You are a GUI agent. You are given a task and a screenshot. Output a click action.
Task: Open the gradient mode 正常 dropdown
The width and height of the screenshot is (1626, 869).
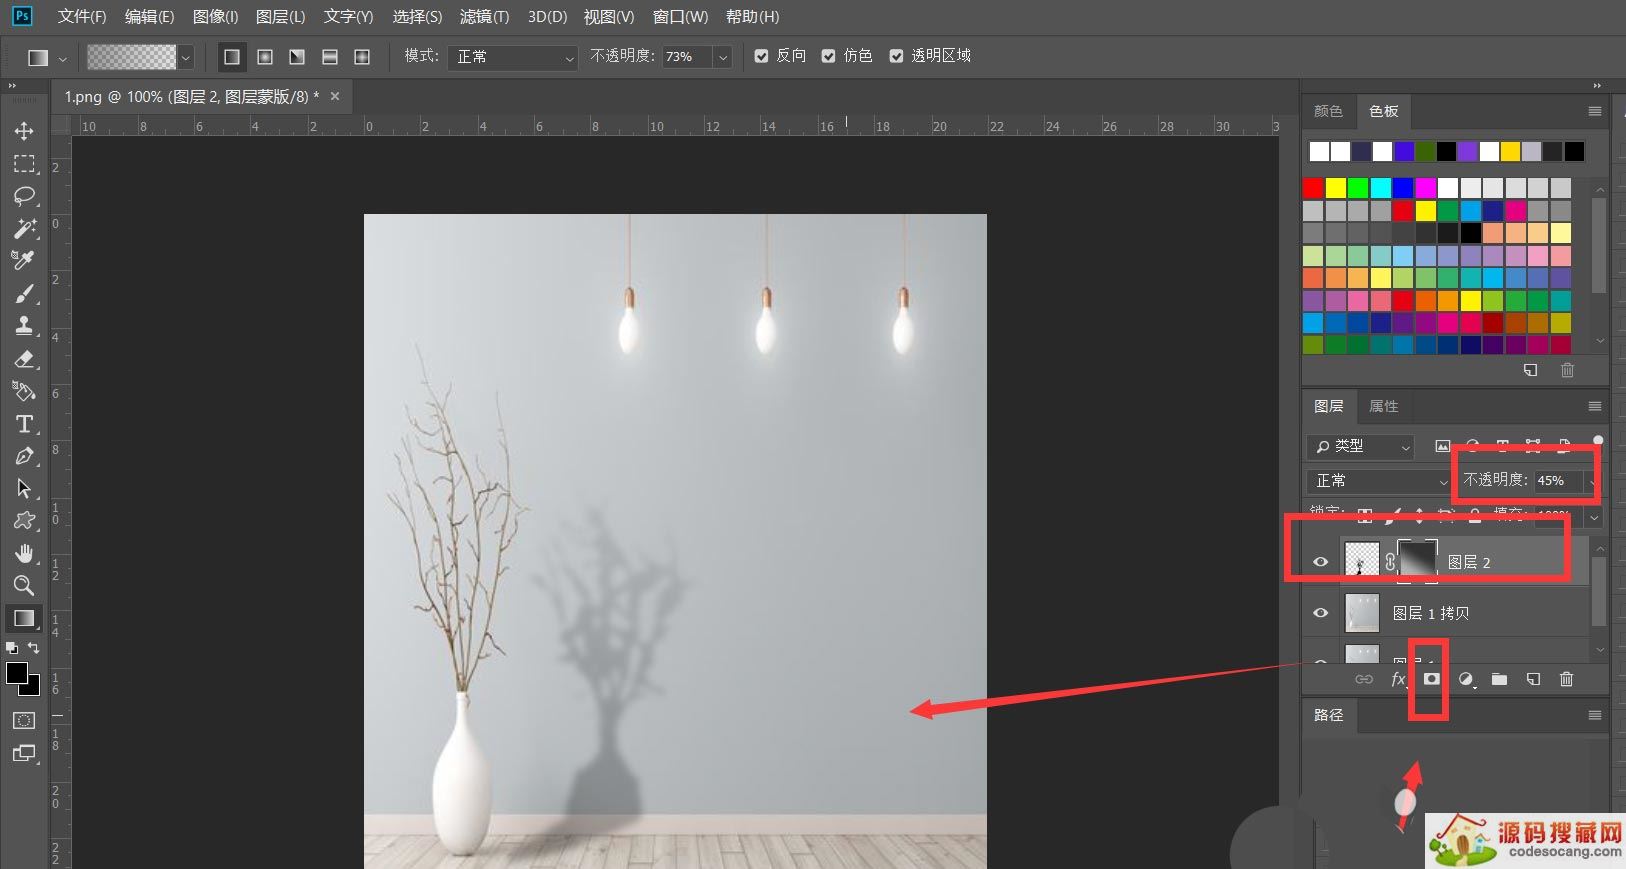512,57
